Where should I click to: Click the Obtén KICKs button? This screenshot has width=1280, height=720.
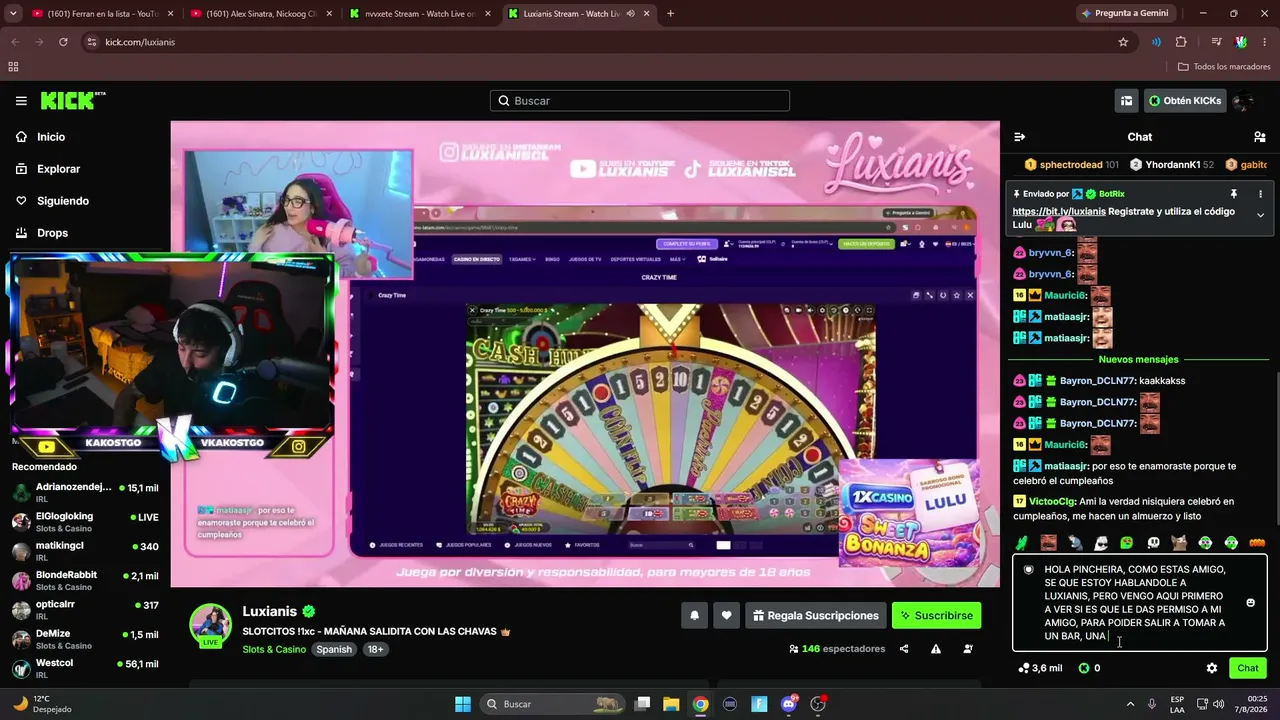pyautogui.click(x=1185, y=101)
